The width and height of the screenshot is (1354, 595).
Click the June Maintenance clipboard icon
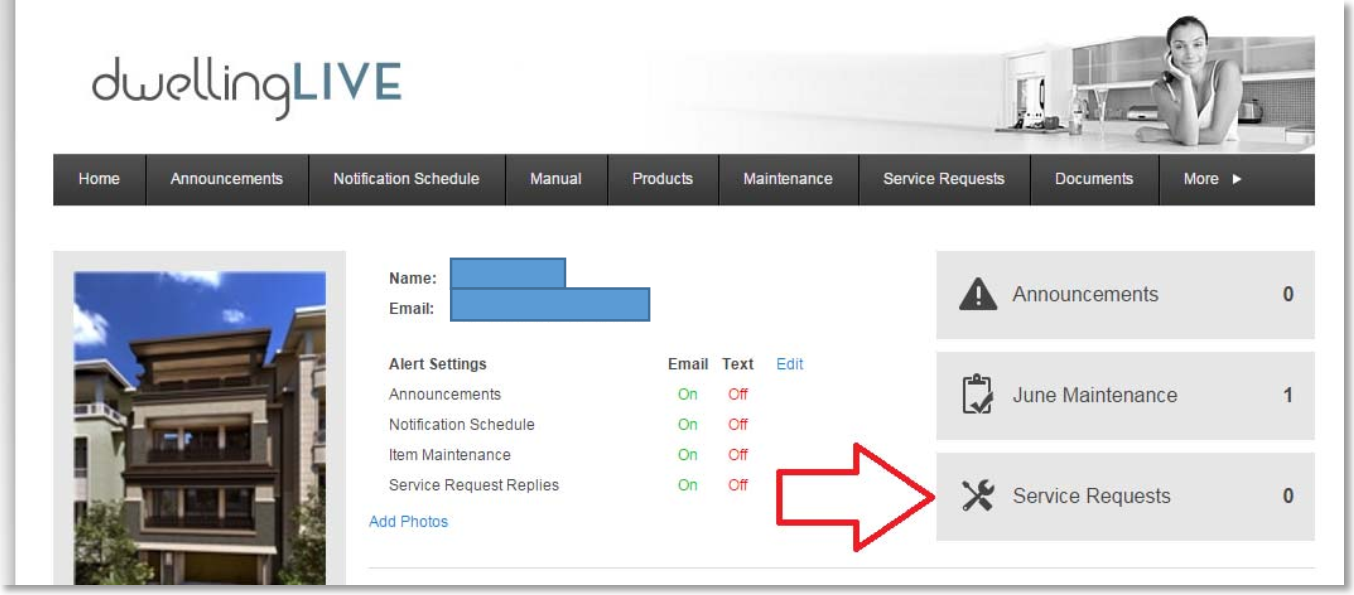point(977,396)
